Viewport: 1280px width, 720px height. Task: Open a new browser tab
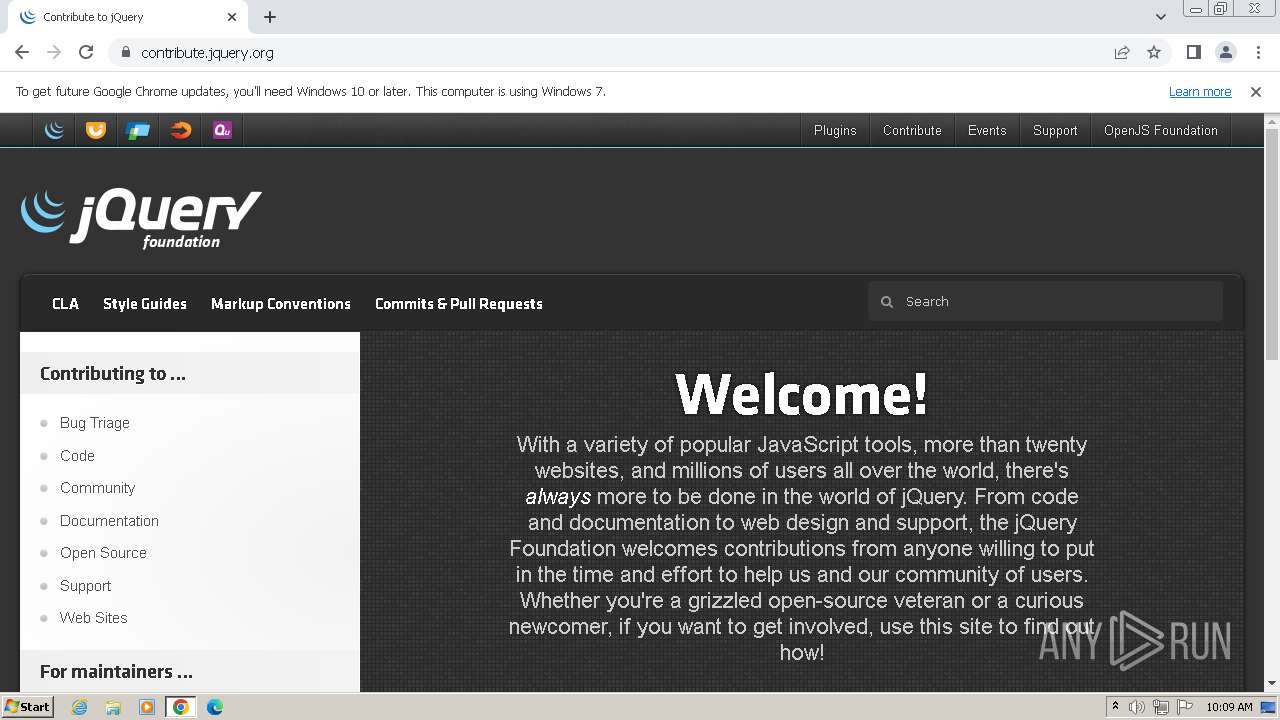270,17
